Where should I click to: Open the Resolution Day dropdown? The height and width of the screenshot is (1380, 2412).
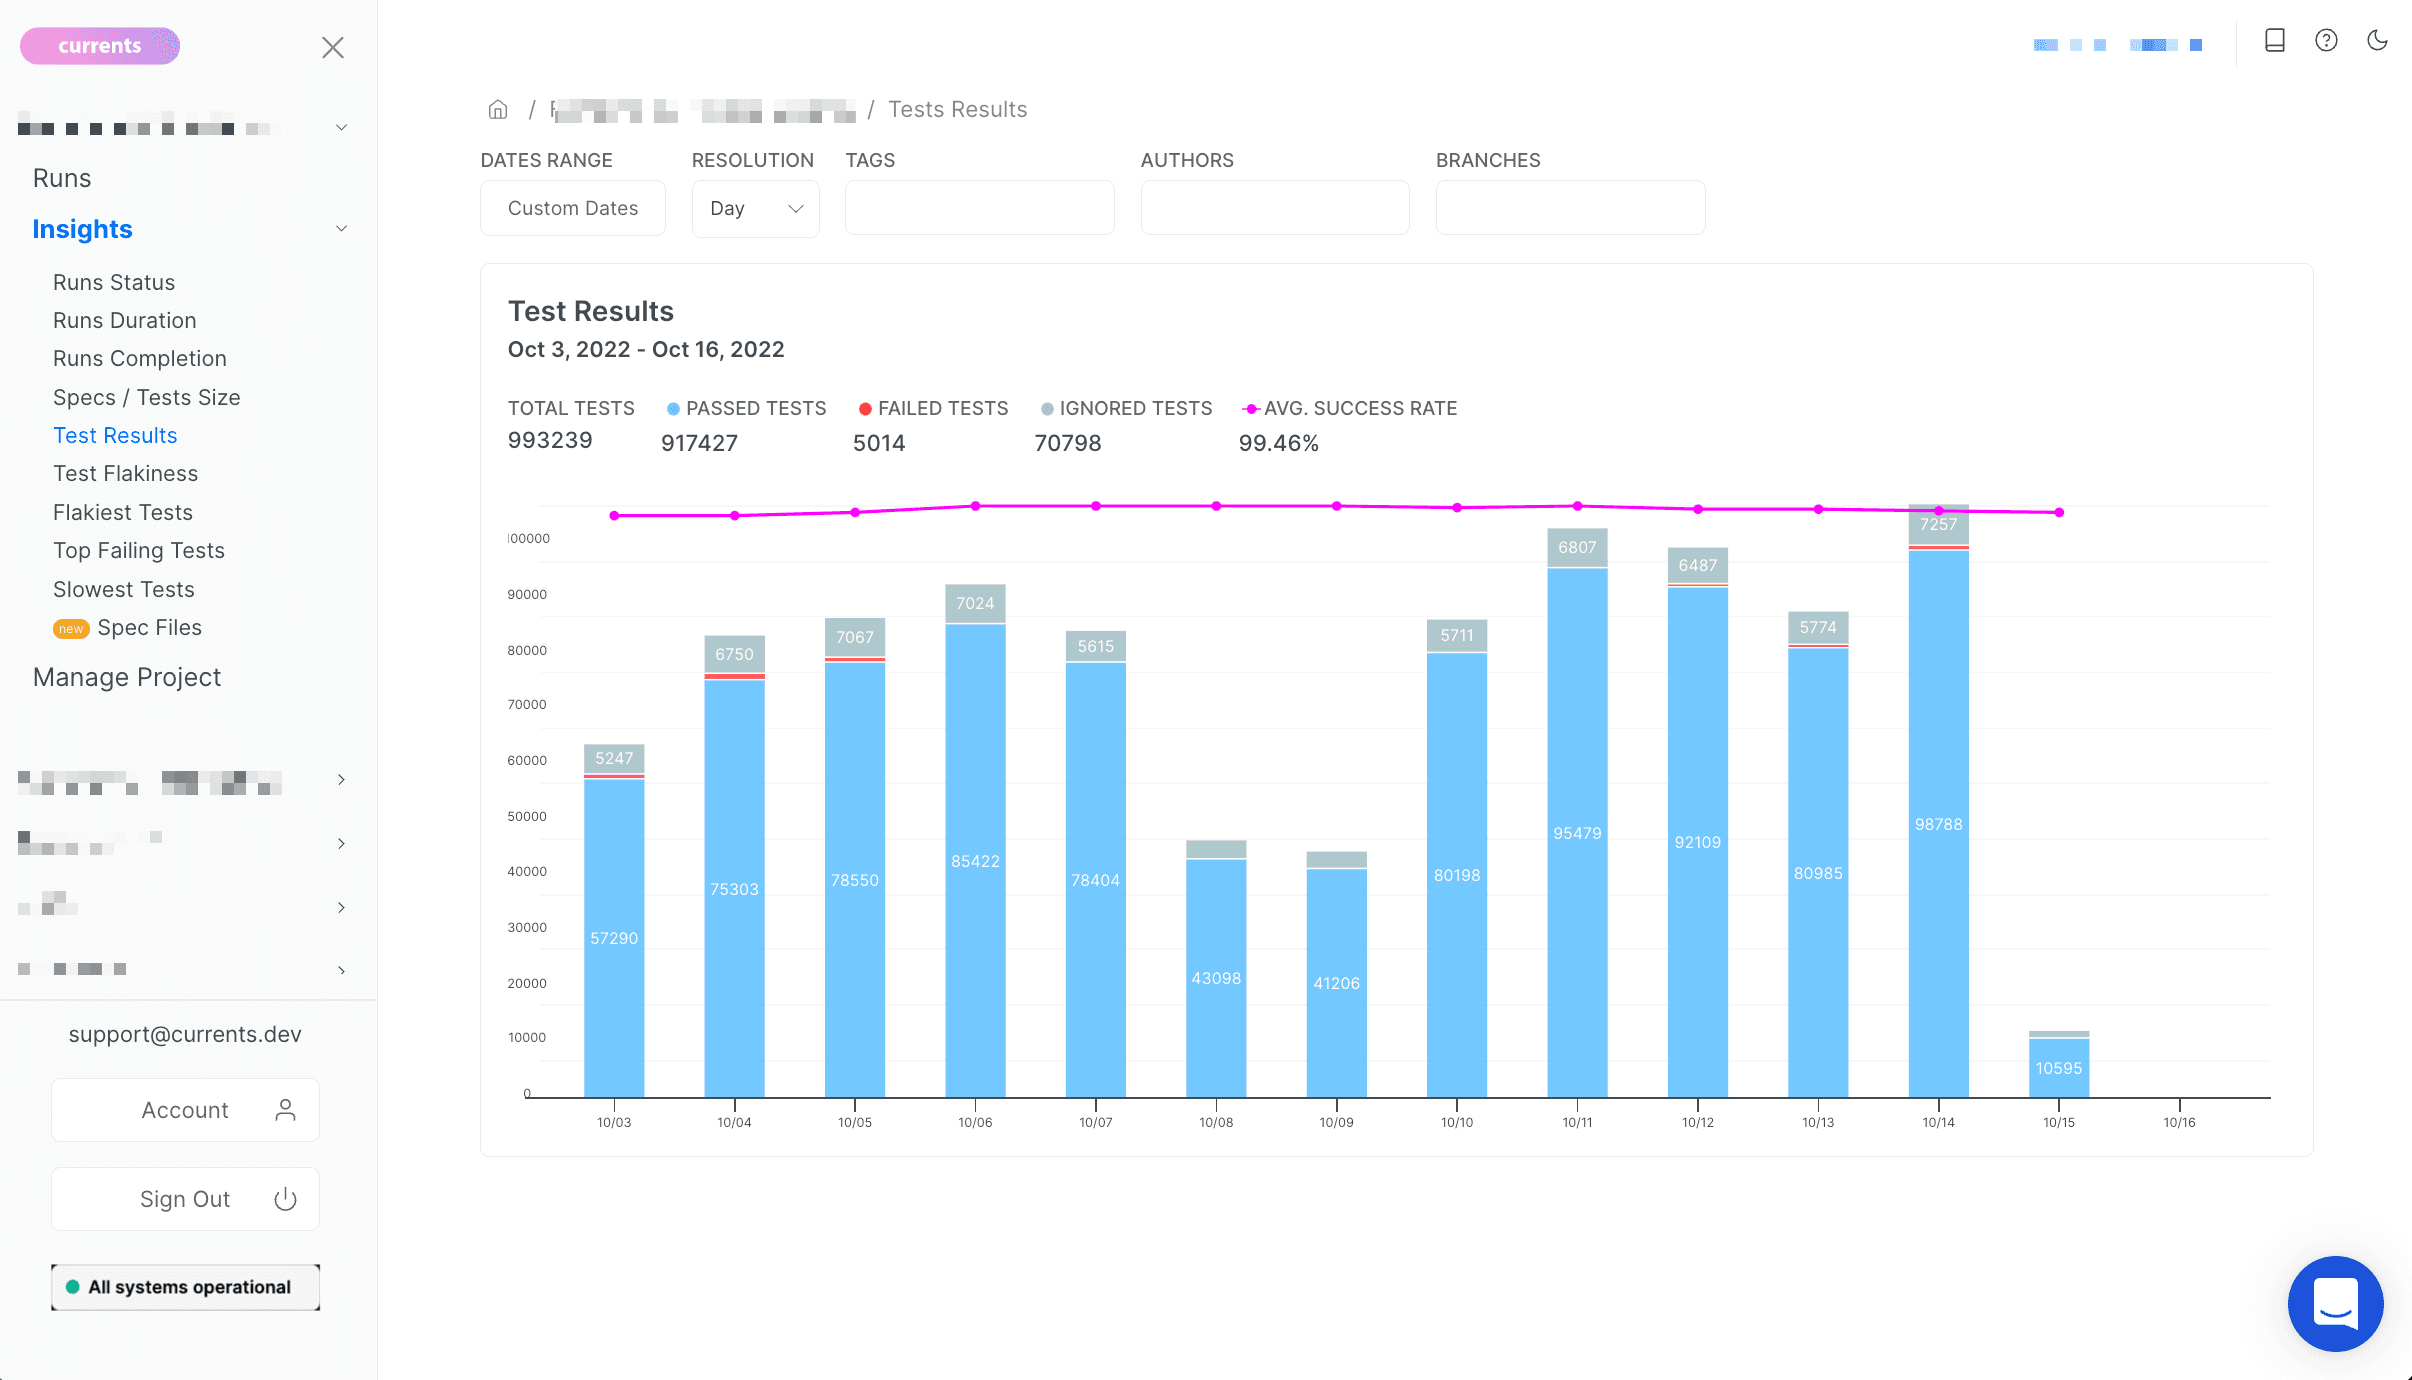[x=755, y=208]
